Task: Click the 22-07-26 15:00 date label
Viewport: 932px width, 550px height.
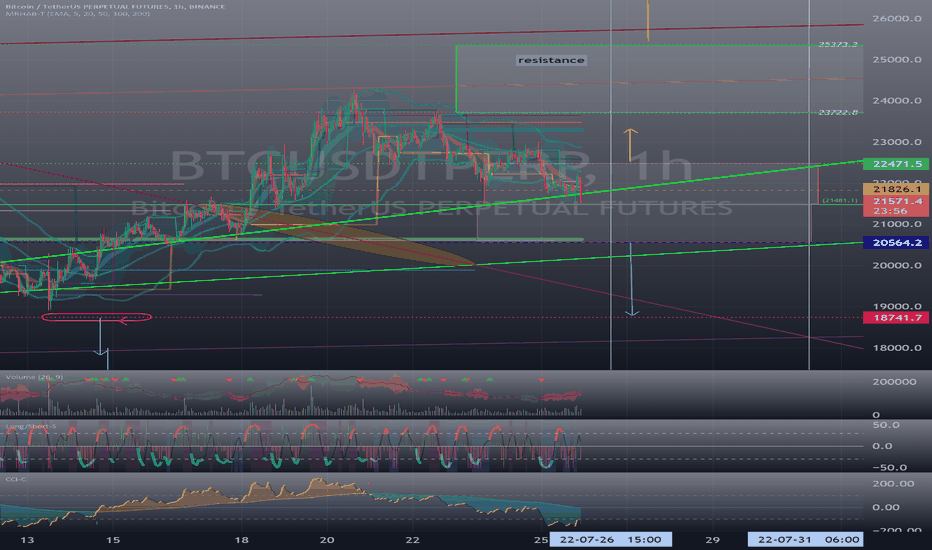Action: coord(610,539)
